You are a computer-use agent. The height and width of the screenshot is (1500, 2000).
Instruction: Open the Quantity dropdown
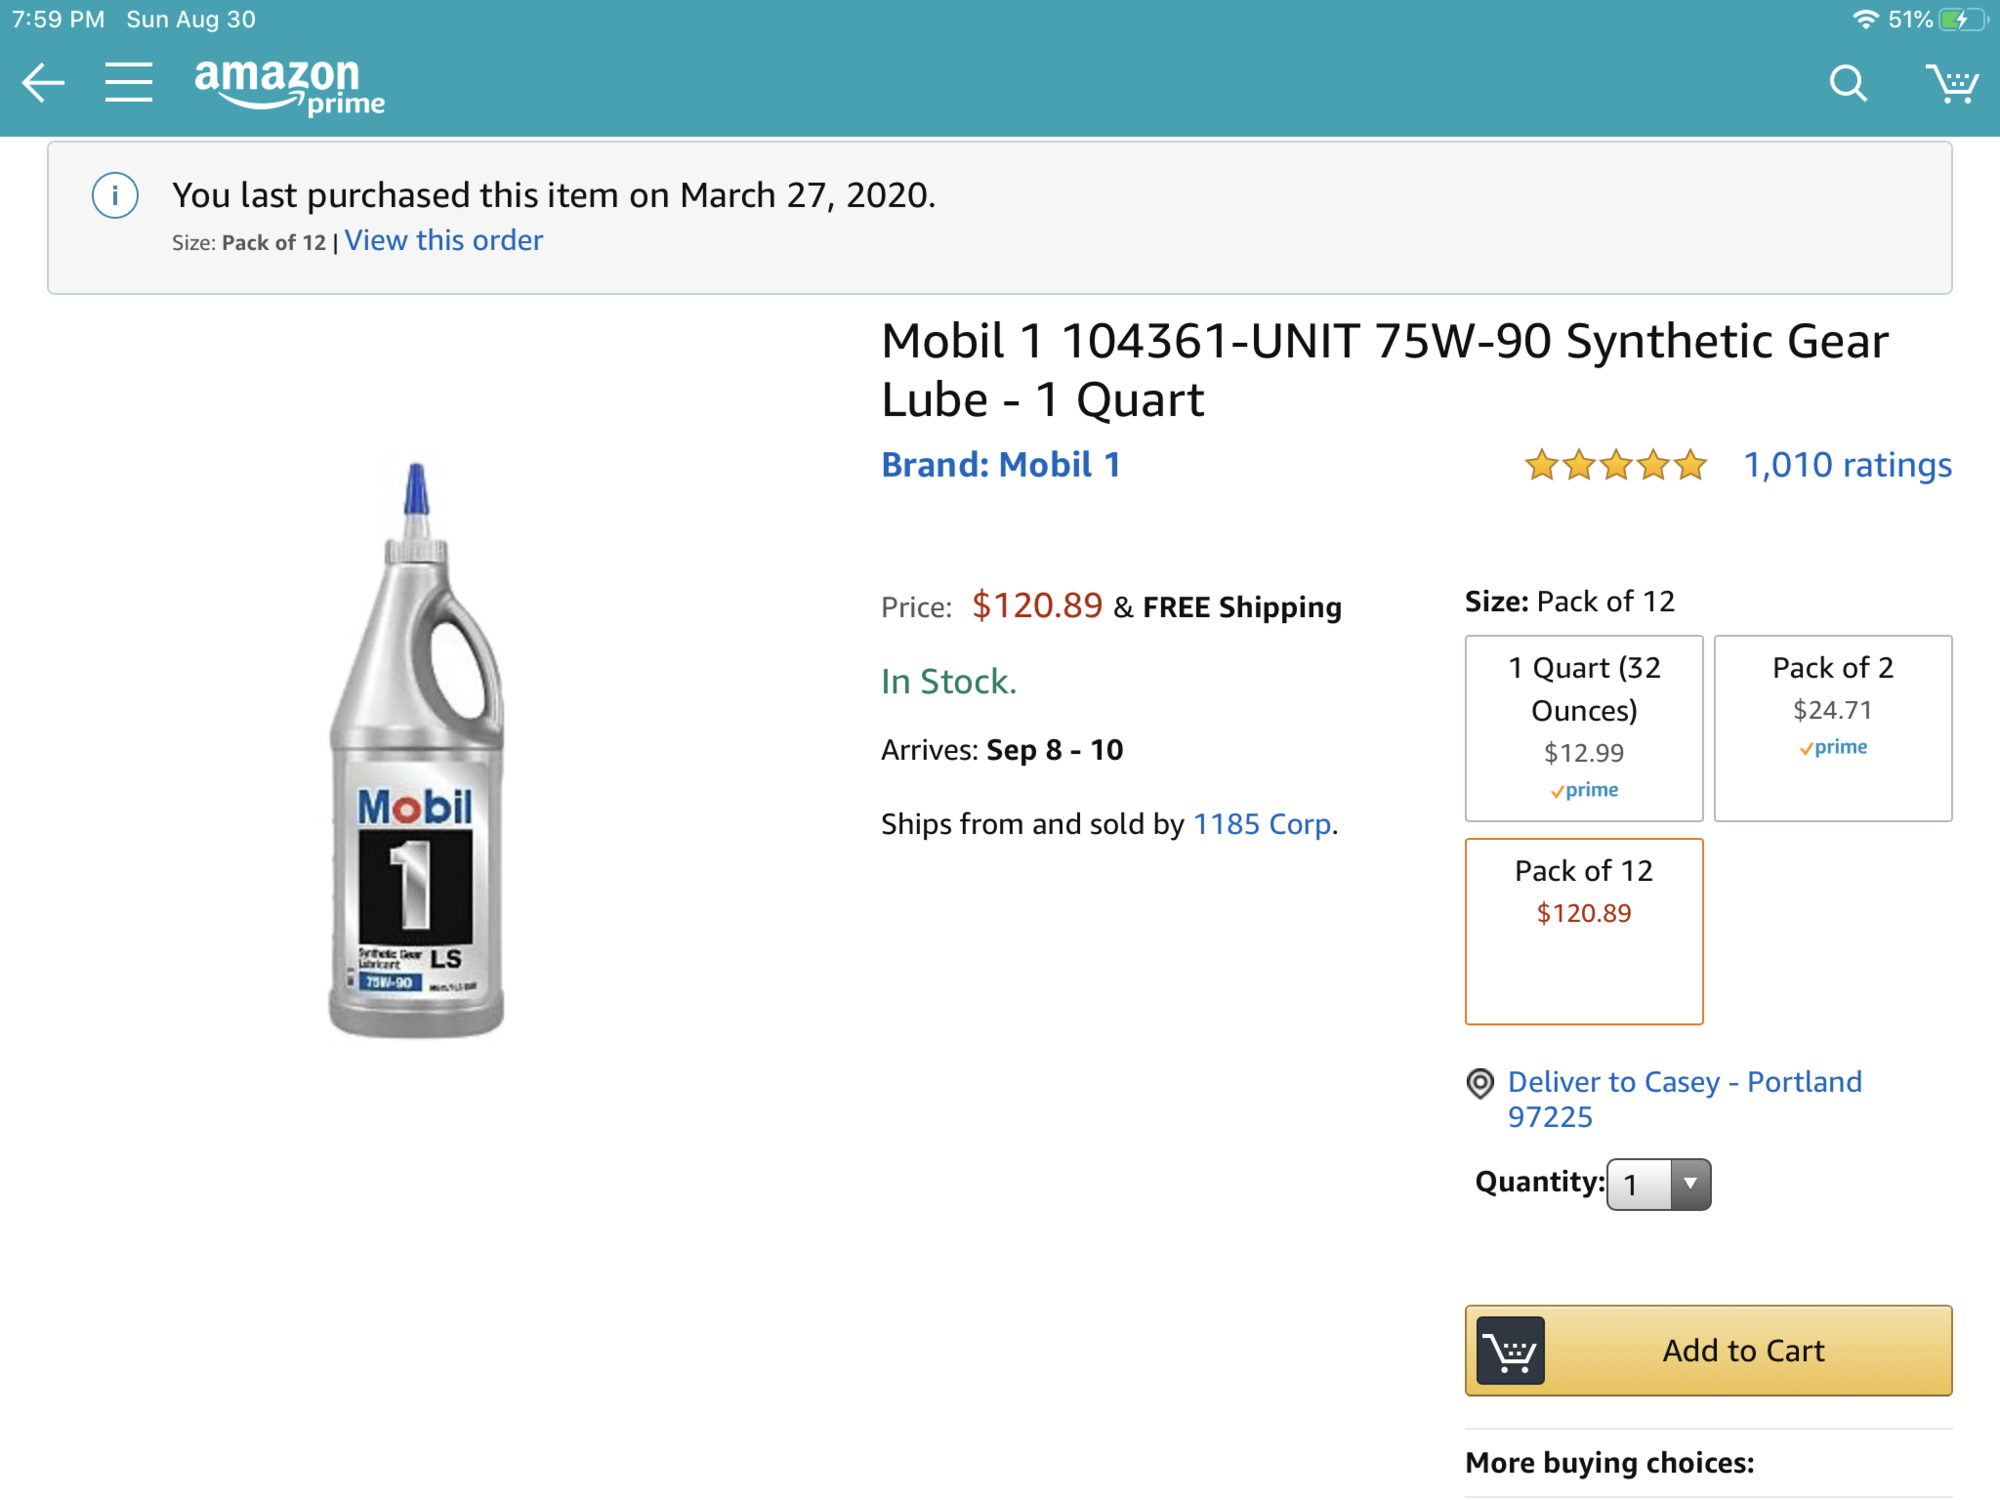tap(1659, 1185)
